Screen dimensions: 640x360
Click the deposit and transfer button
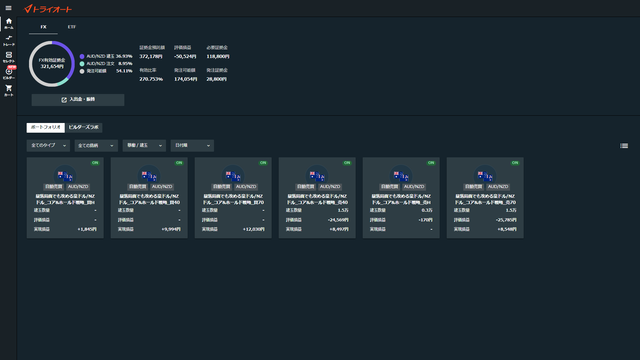click(x=78, y=100)
